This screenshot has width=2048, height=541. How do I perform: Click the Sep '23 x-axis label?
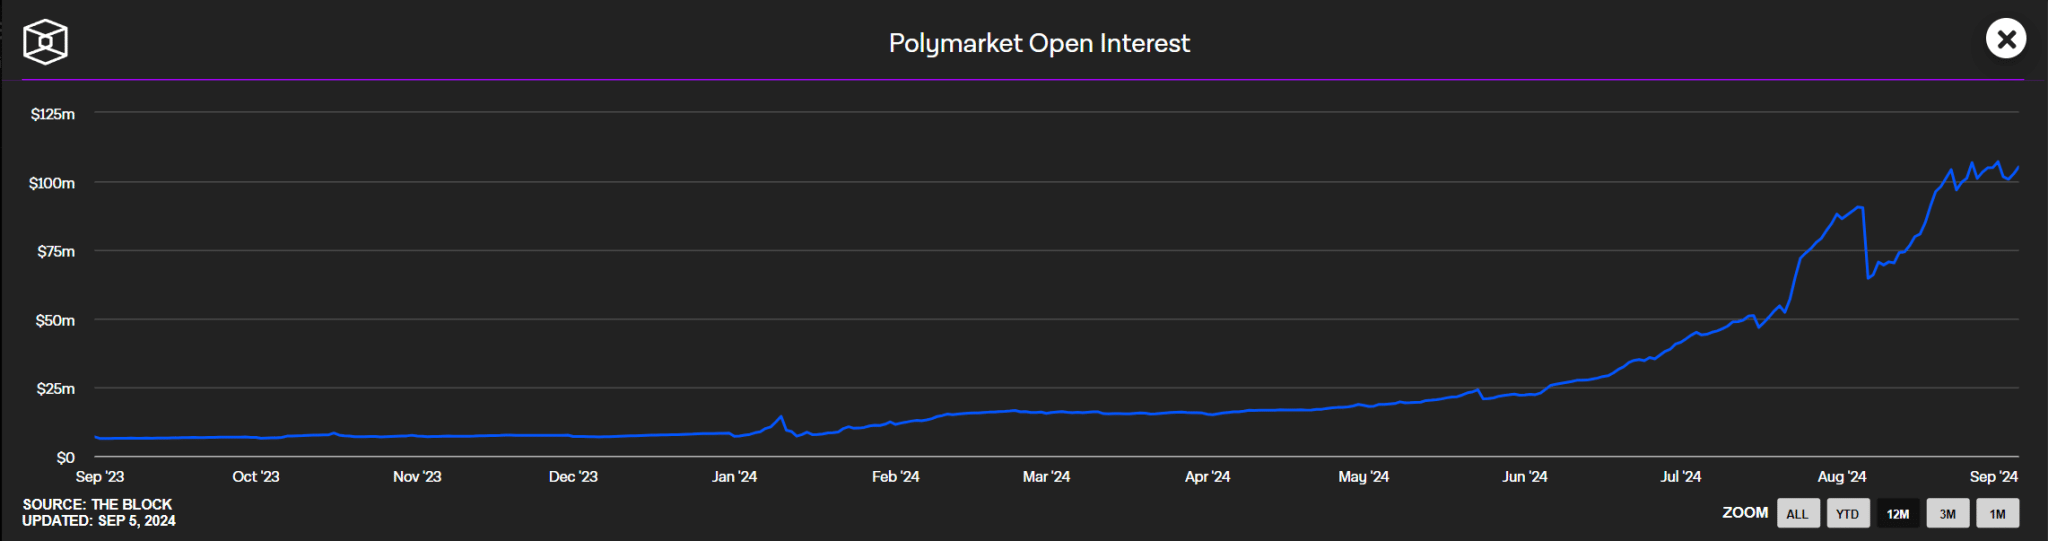tap(100, 476)
